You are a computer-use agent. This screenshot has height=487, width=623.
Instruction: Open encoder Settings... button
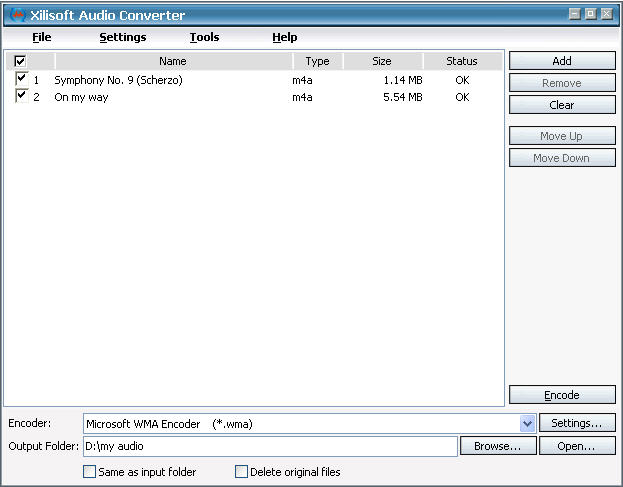pyautogui.click(x=577, y=423)
